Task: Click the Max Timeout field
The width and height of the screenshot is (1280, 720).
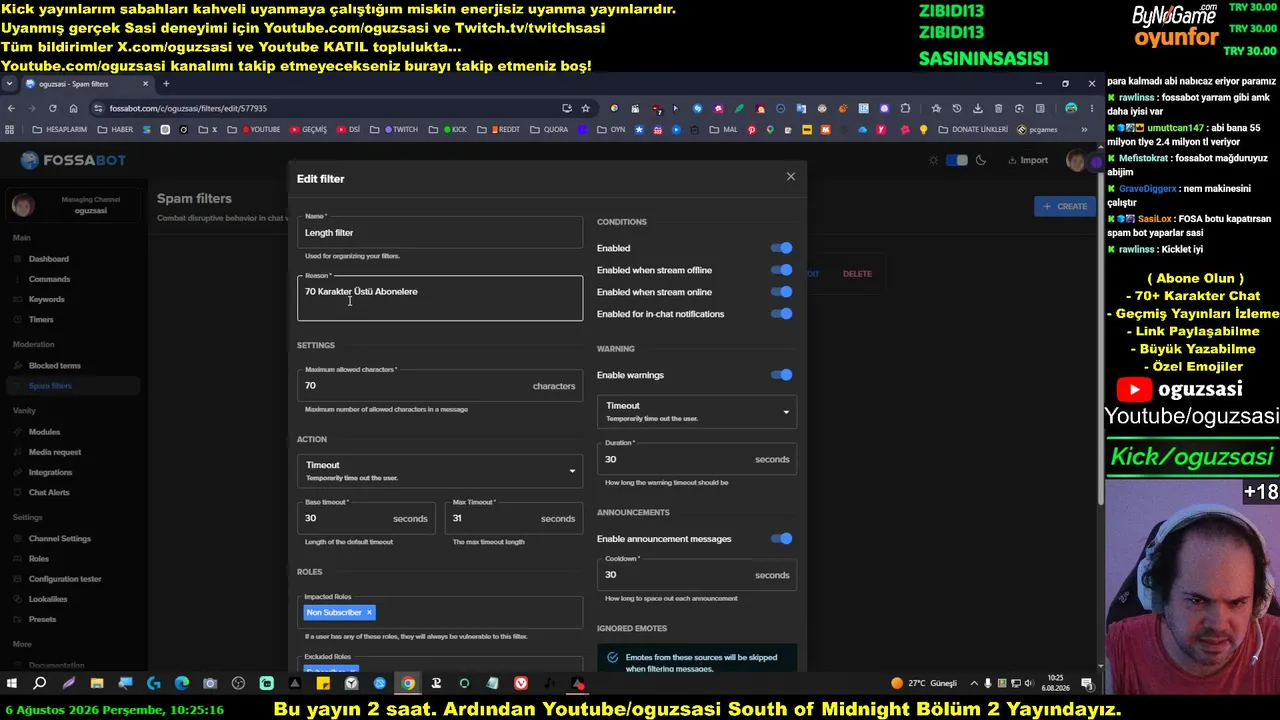Action: [x=514, y=517]
